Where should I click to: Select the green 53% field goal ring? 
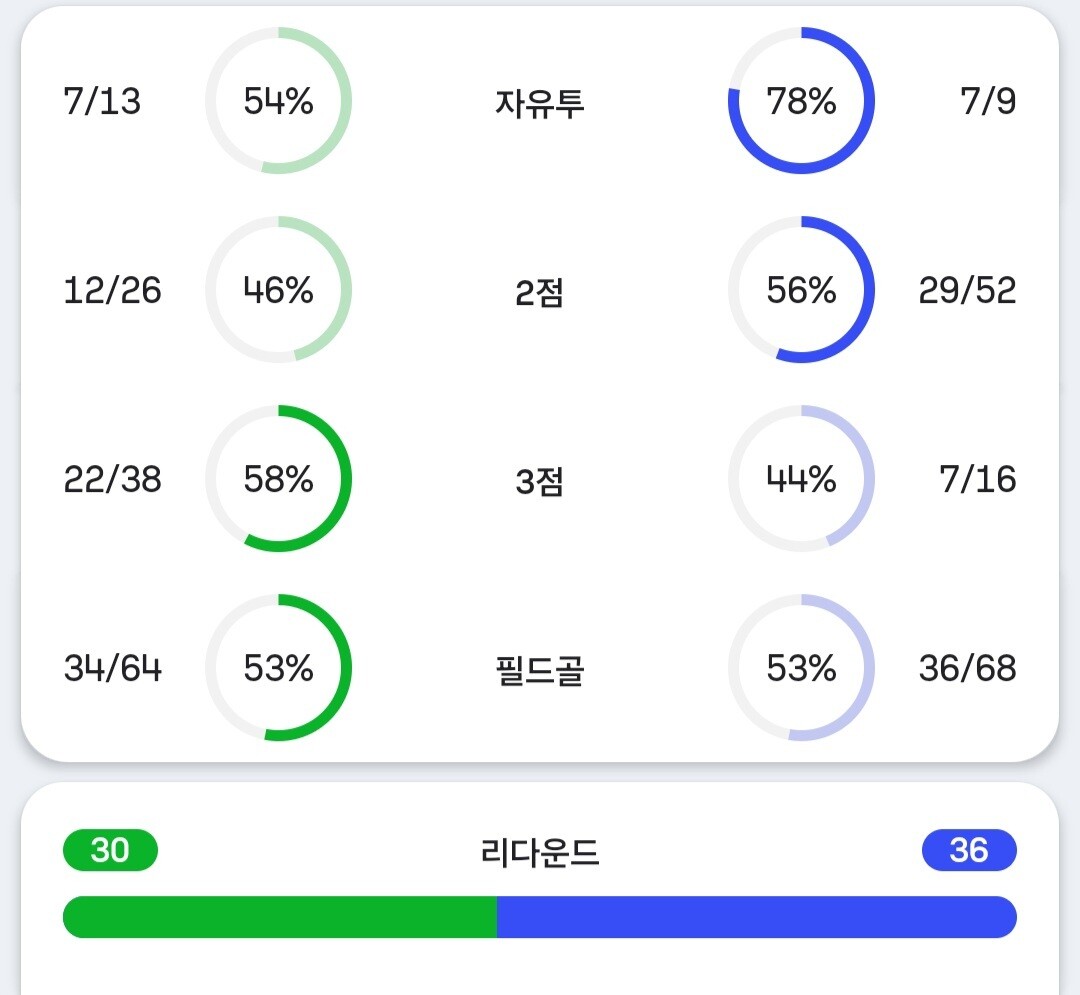278,667
